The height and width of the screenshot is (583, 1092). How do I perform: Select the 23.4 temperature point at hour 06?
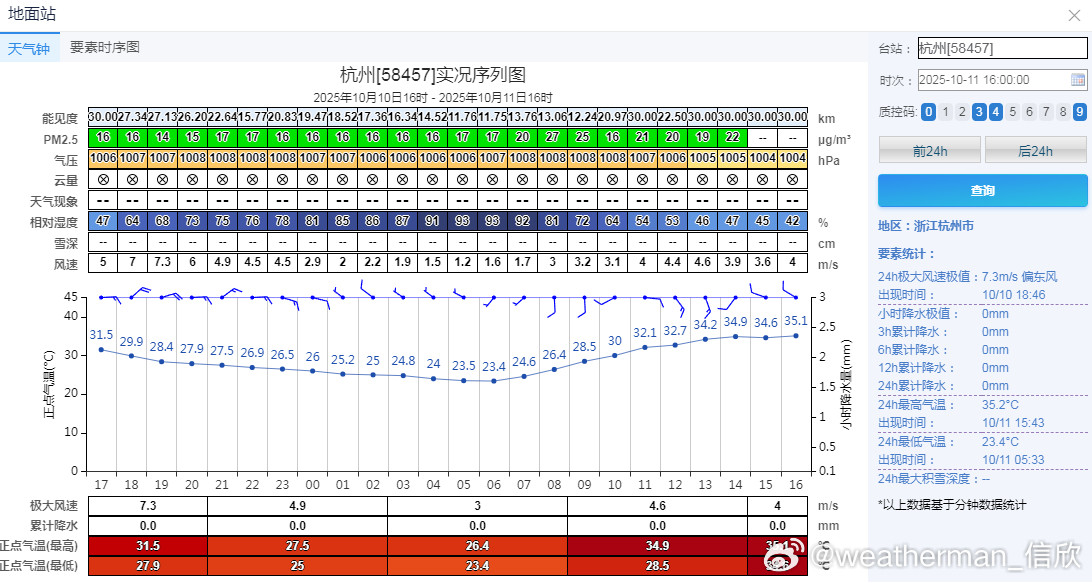[494, 381]
